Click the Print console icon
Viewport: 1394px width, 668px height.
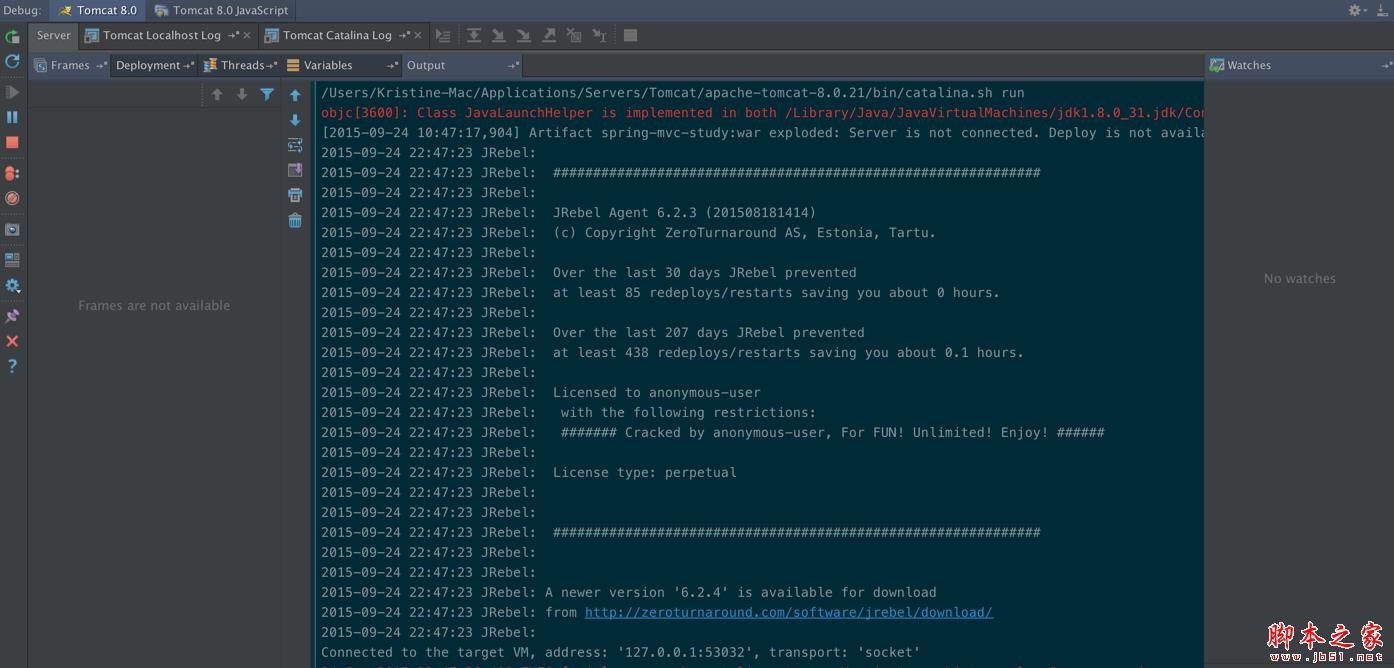point(295,195)
